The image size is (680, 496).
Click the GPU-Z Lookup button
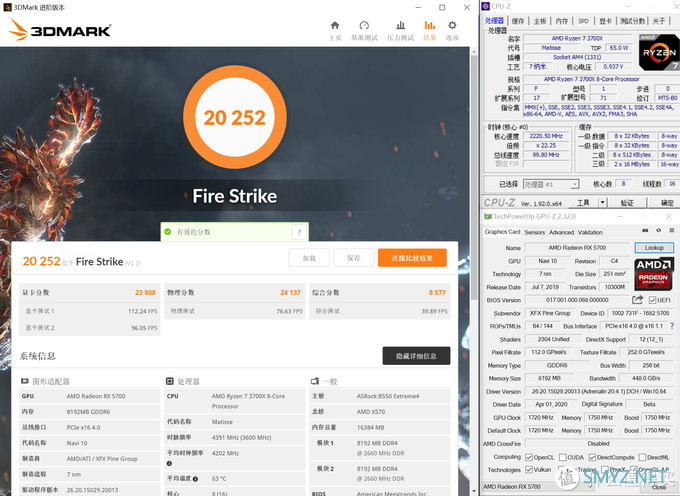point(654,248)
